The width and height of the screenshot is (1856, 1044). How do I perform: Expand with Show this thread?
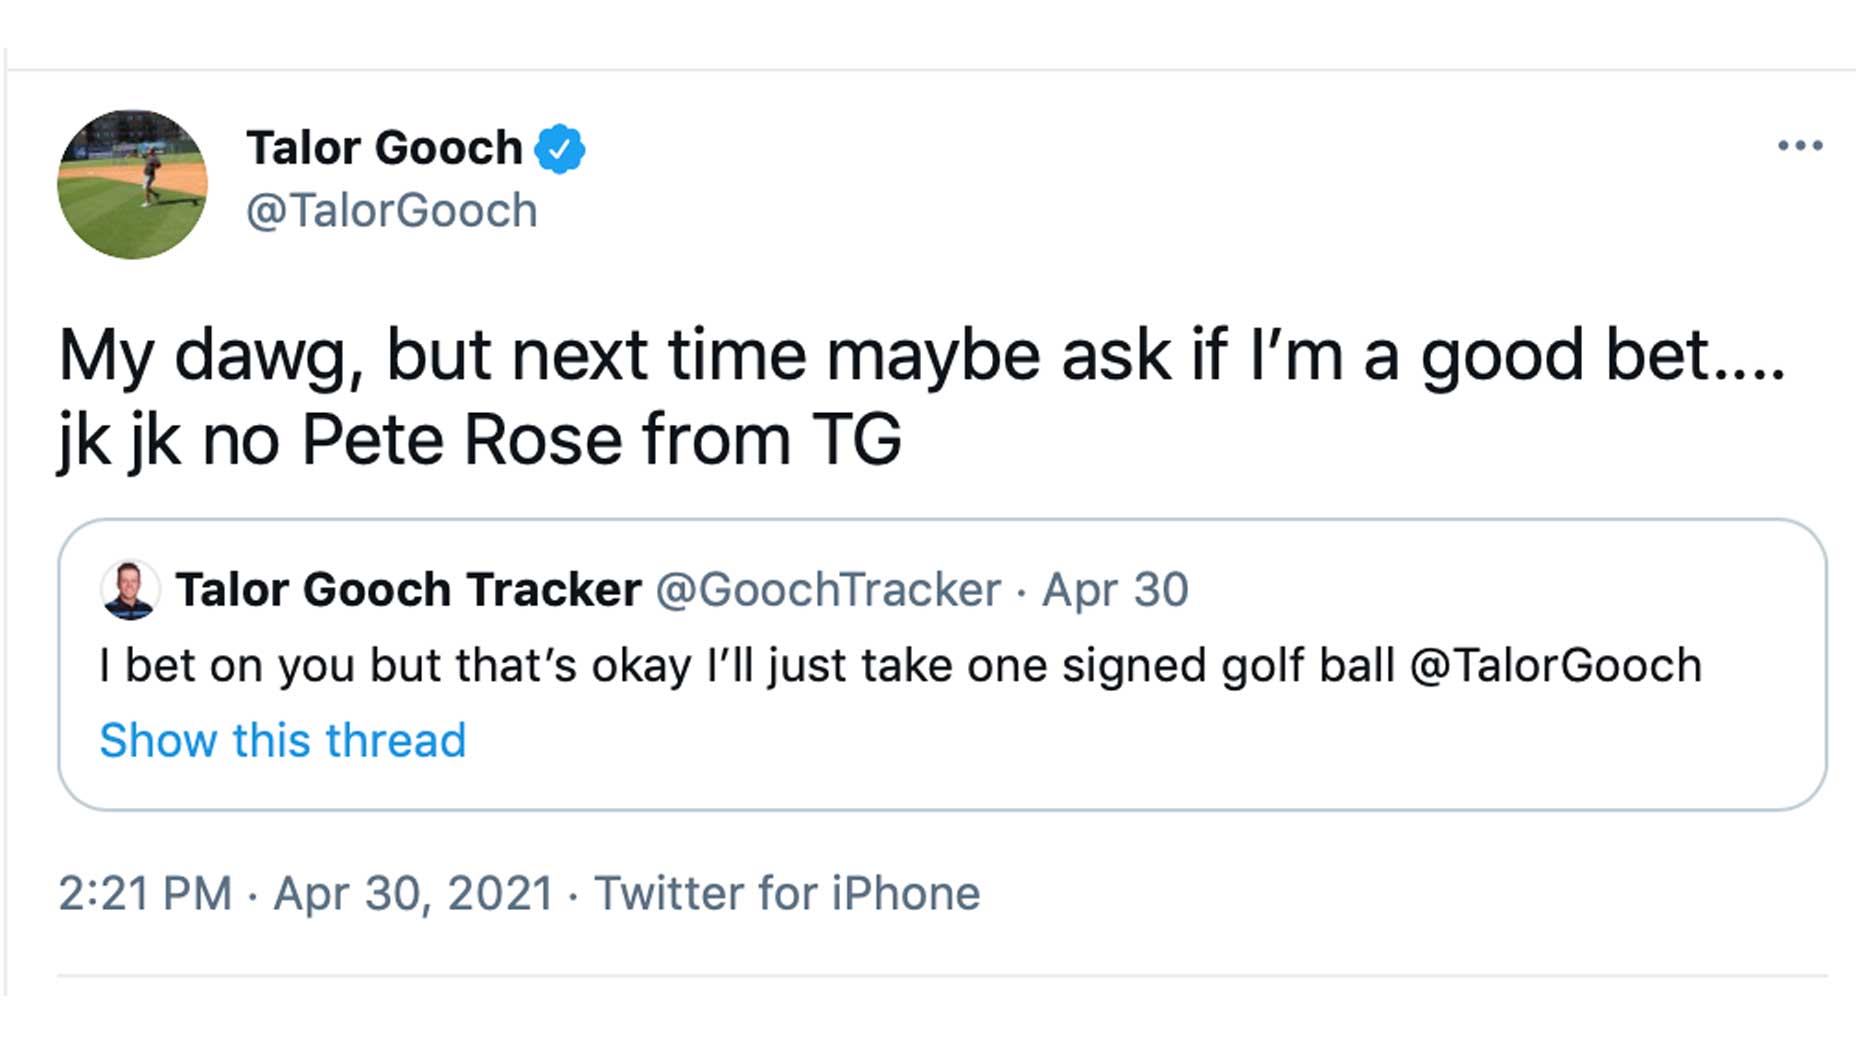tap(283, 740)
